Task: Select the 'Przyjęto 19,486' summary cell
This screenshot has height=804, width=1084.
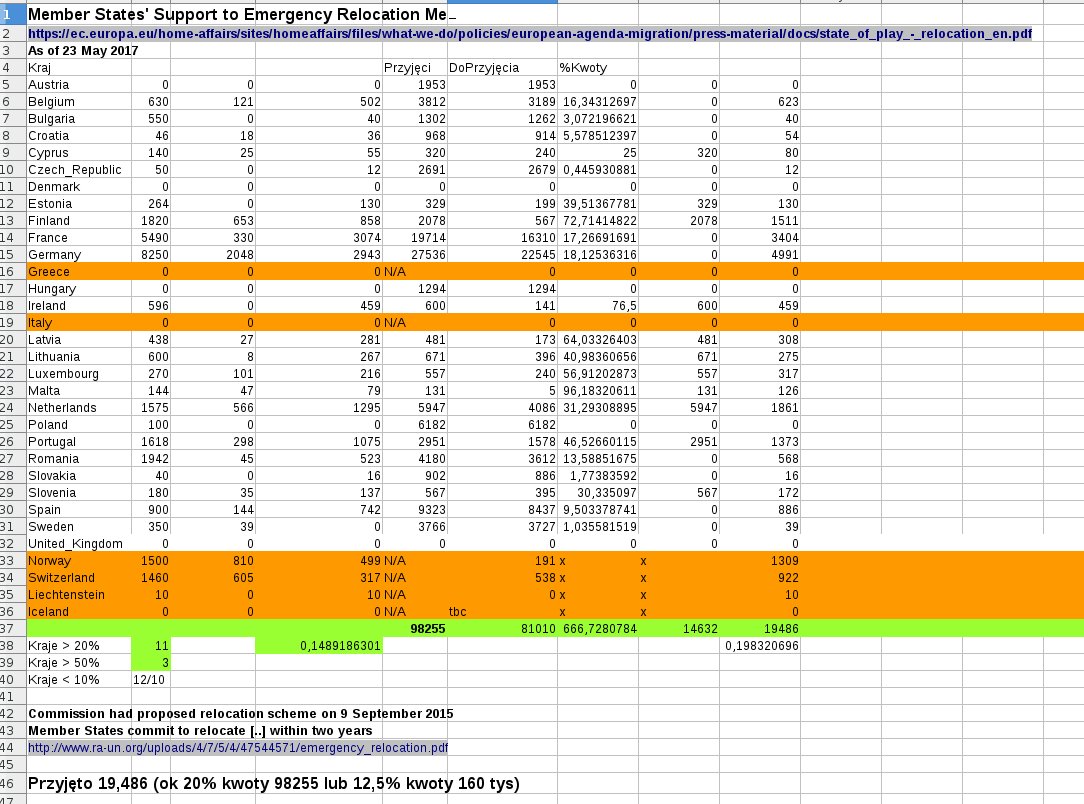Action: pos(274,784)
